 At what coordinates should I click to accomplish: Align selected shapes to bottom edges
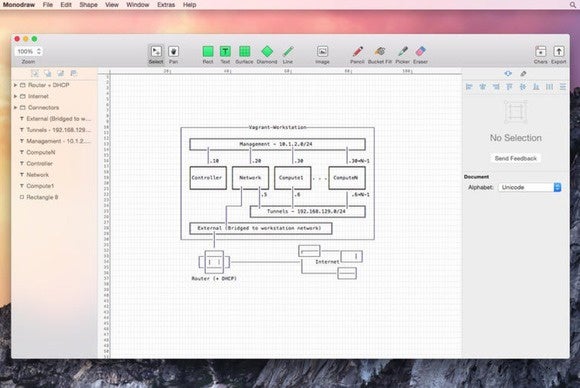536,87
